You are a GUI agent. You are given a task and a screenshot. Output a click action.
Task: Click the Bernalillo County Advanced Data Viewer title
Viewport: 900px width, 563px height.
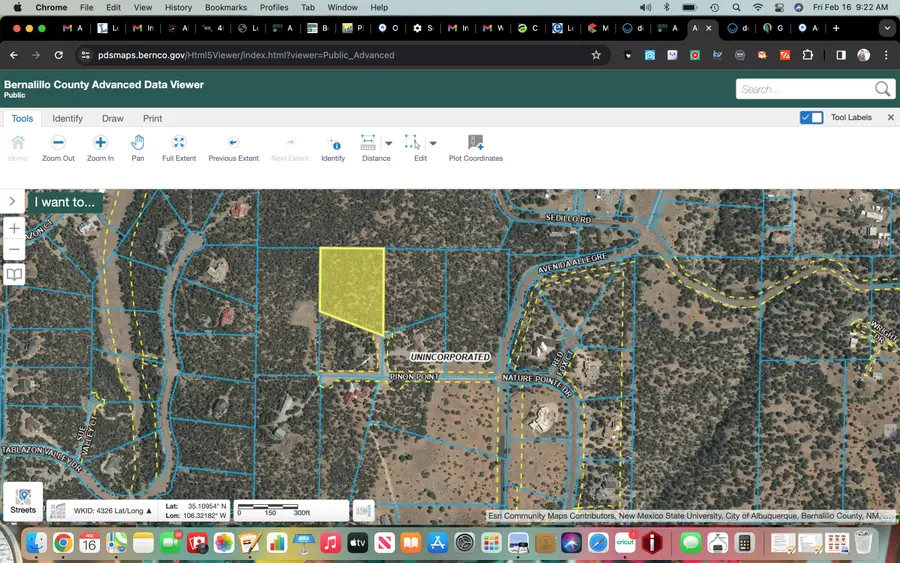click(104, 84)
